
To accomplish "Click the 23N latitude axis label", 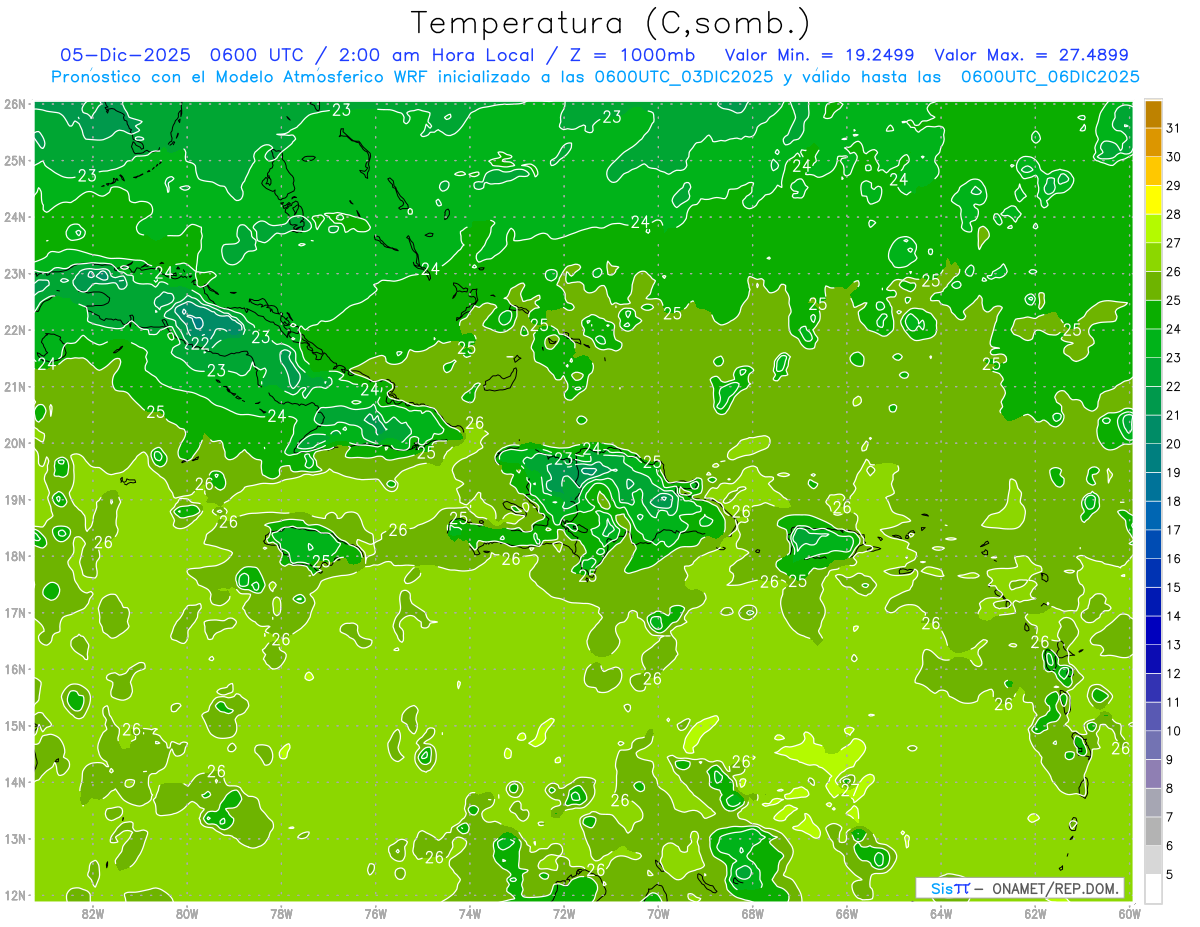I will pos(14,273).
